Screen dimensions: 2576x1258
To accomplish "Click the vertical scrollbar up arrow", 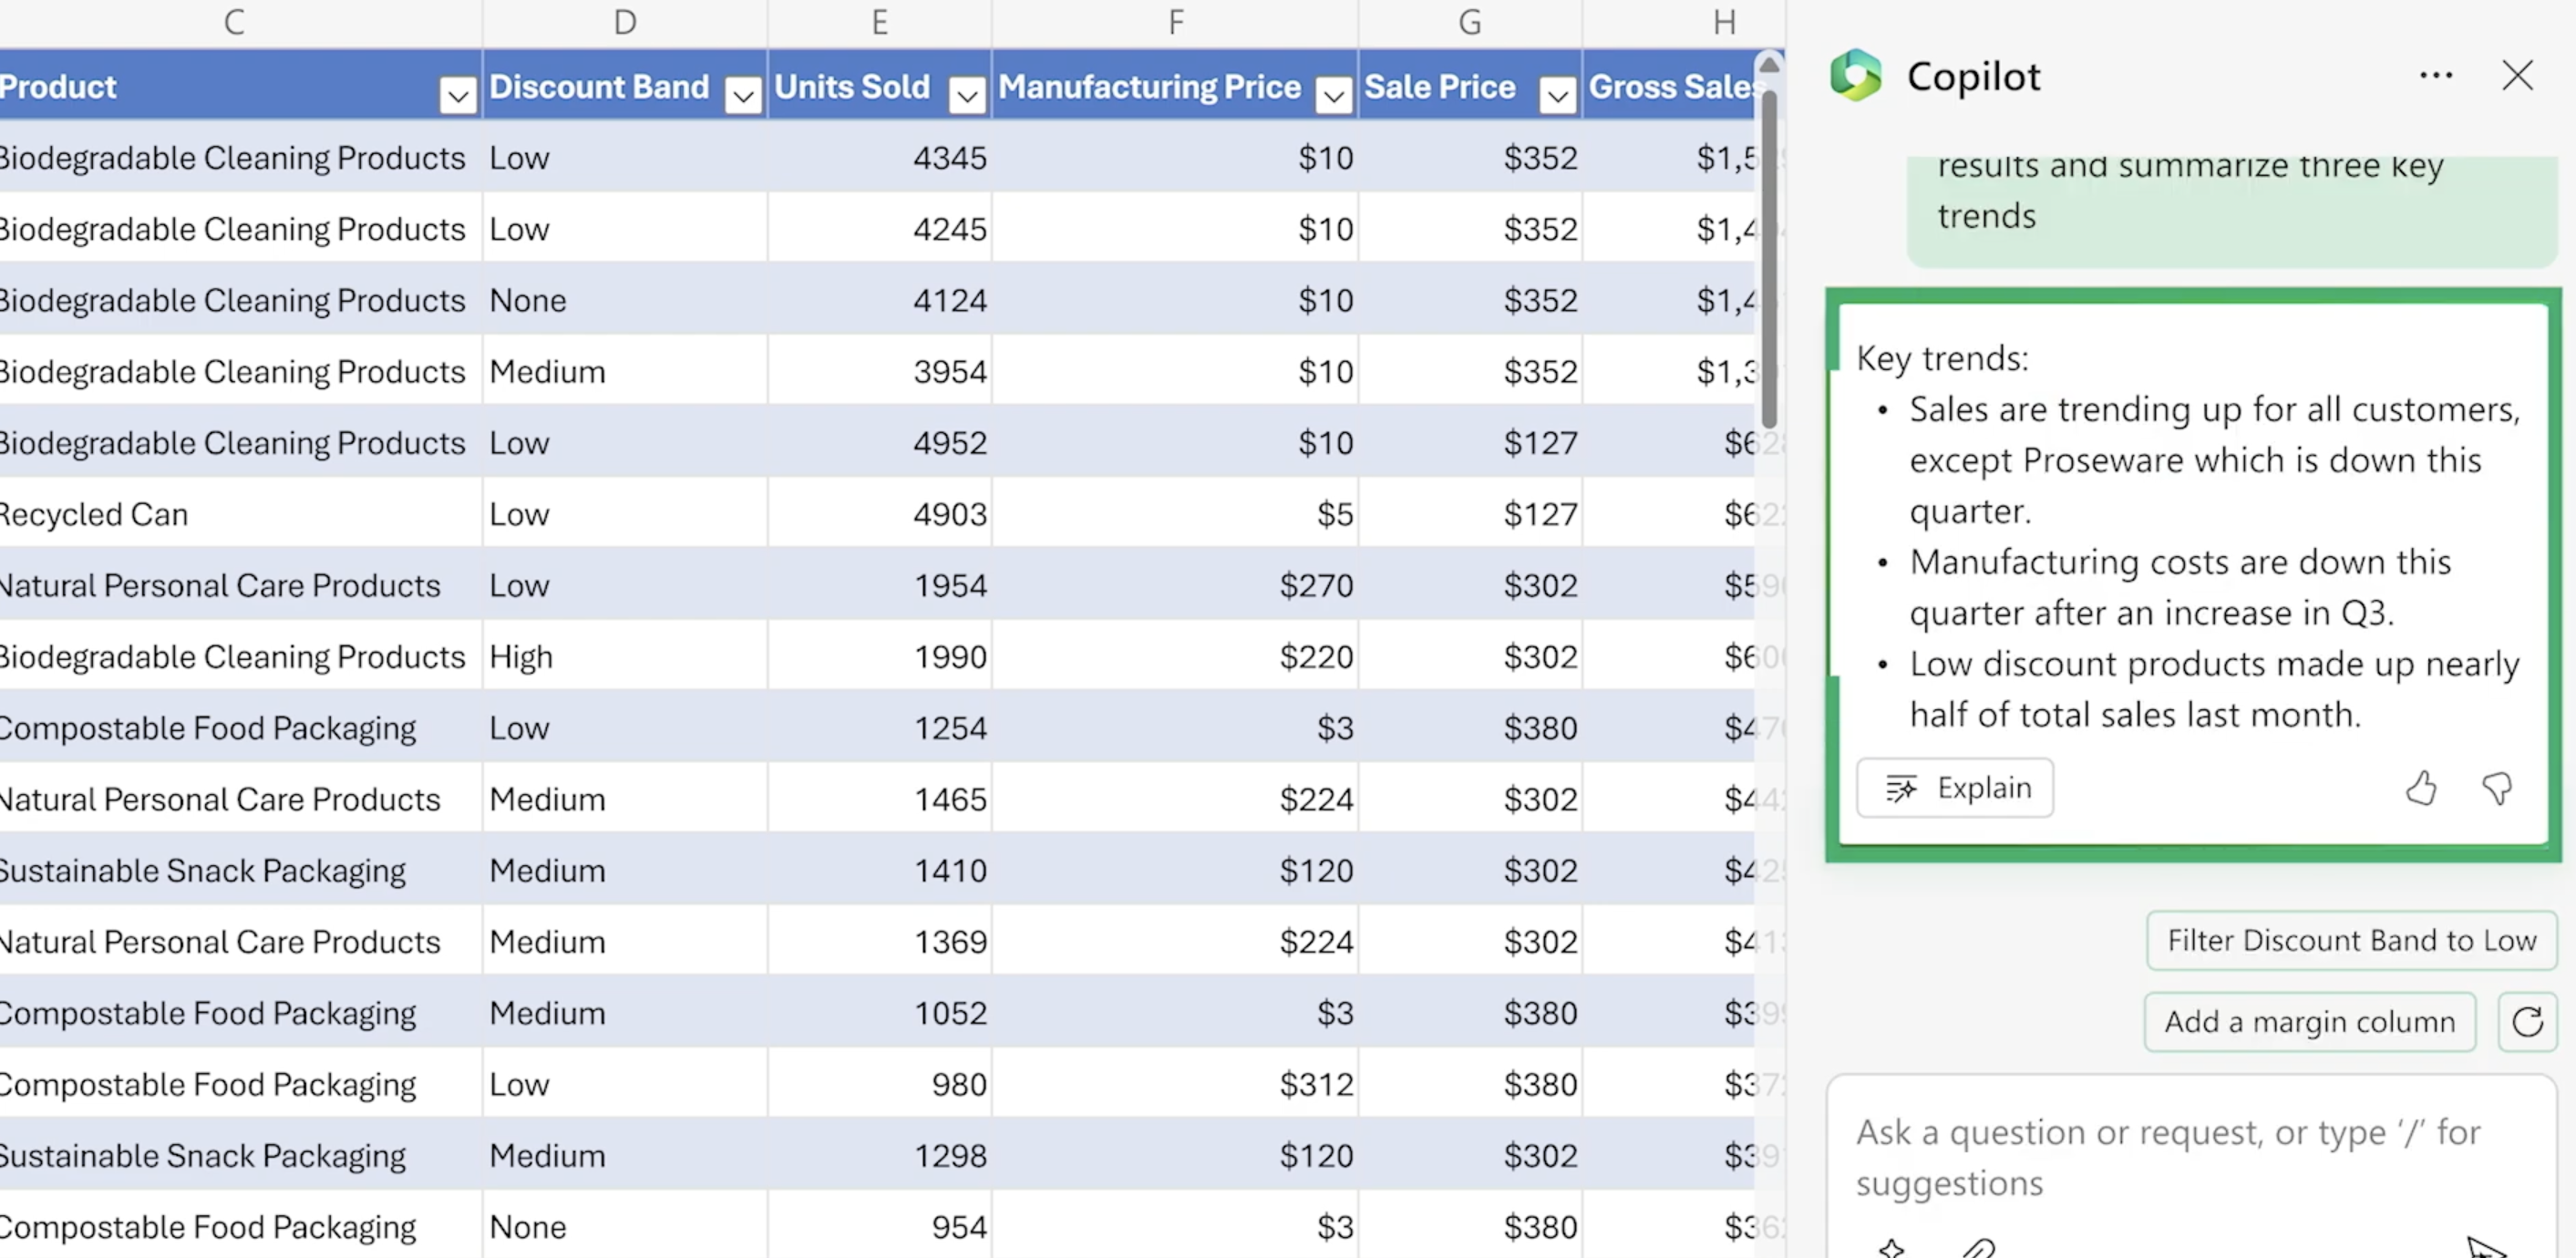I will [1769, 65].
